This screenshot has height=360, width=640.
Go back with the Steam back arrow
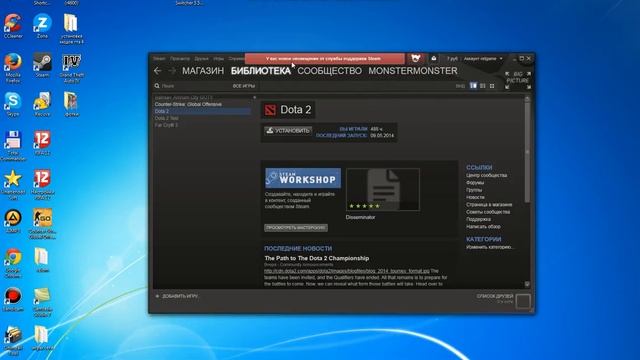[158, 71]
